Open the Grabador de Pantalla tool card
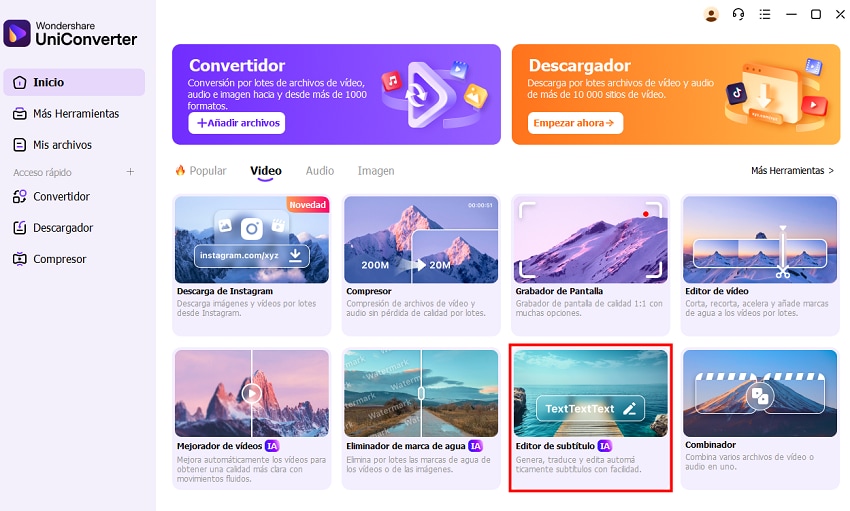Viewport: 850px width, 511px height. coord(590,265)
